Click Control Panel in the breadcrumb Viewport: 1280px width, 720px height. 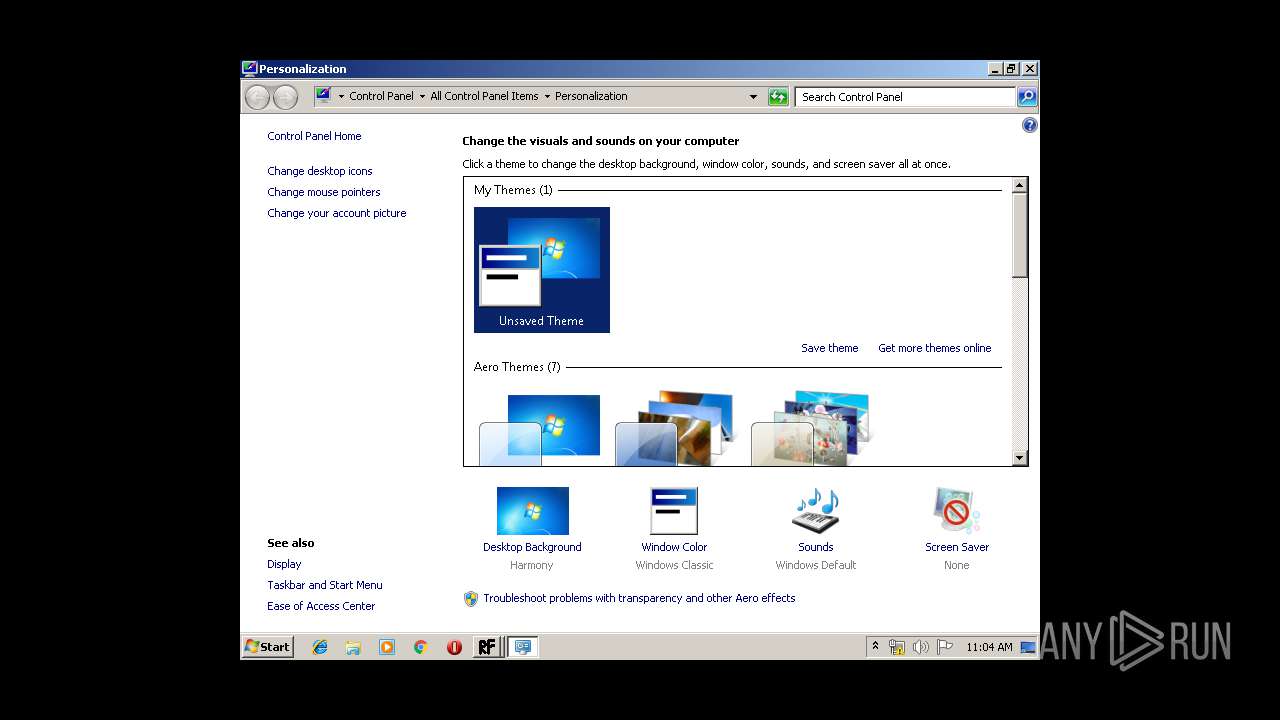click(x=381, y=96)
